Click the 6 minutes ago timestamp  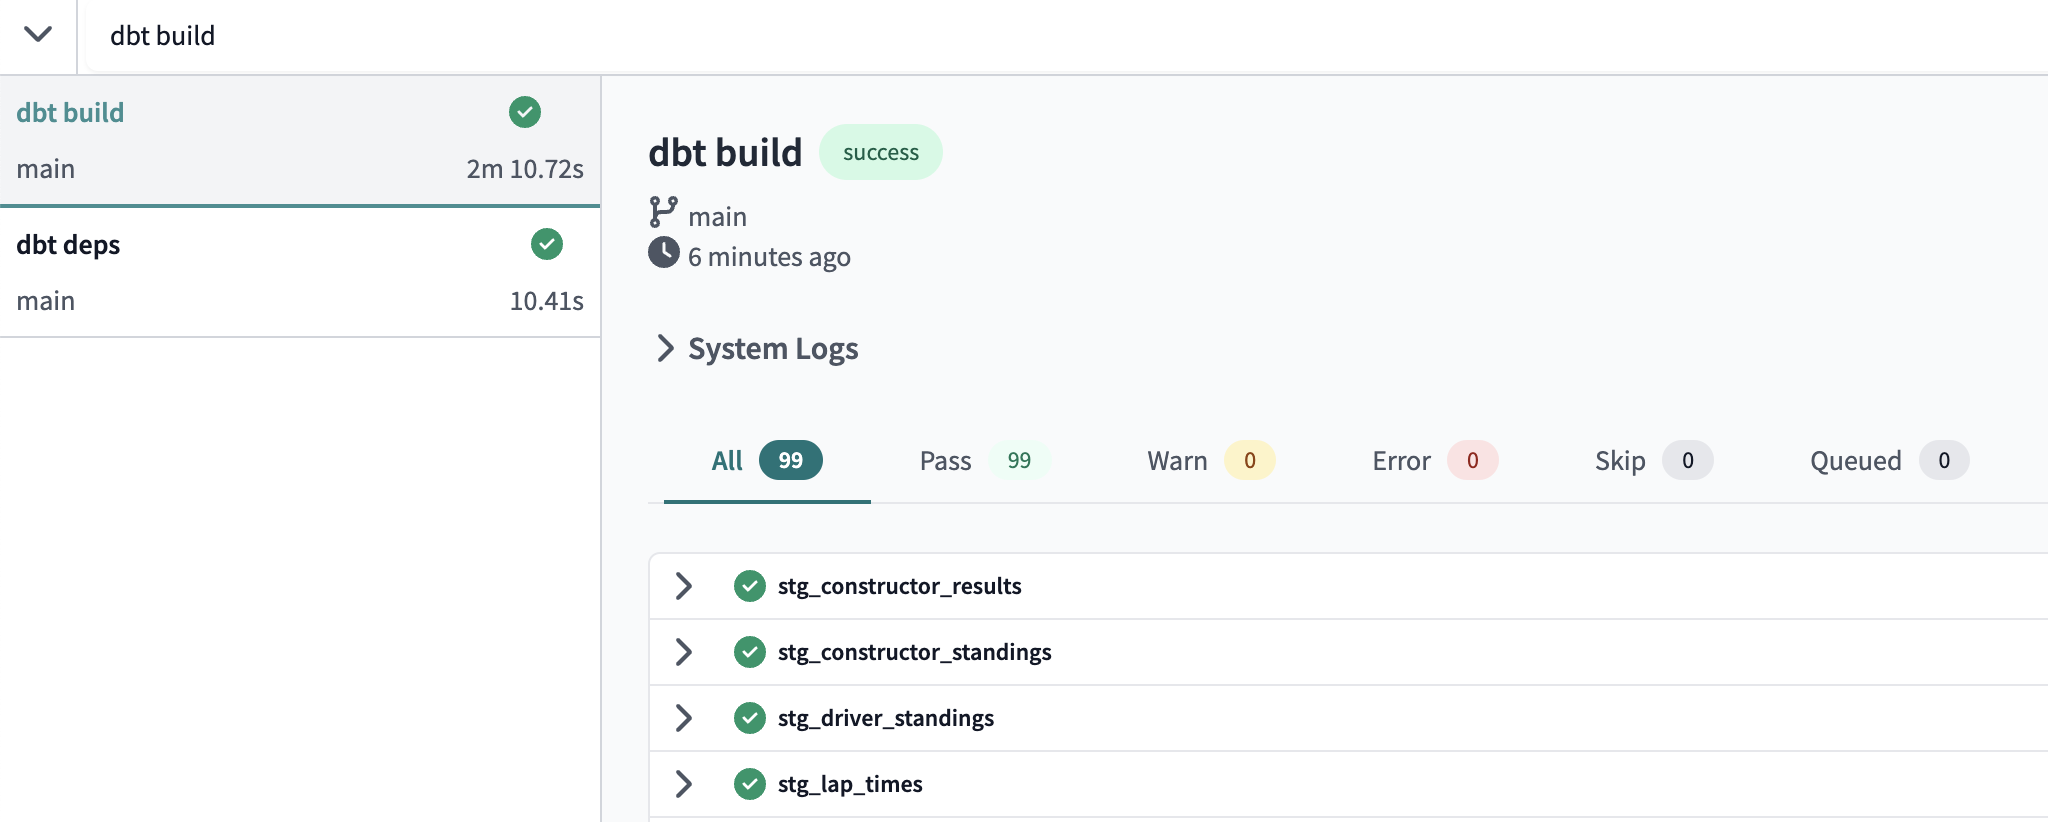pos(769,257)
